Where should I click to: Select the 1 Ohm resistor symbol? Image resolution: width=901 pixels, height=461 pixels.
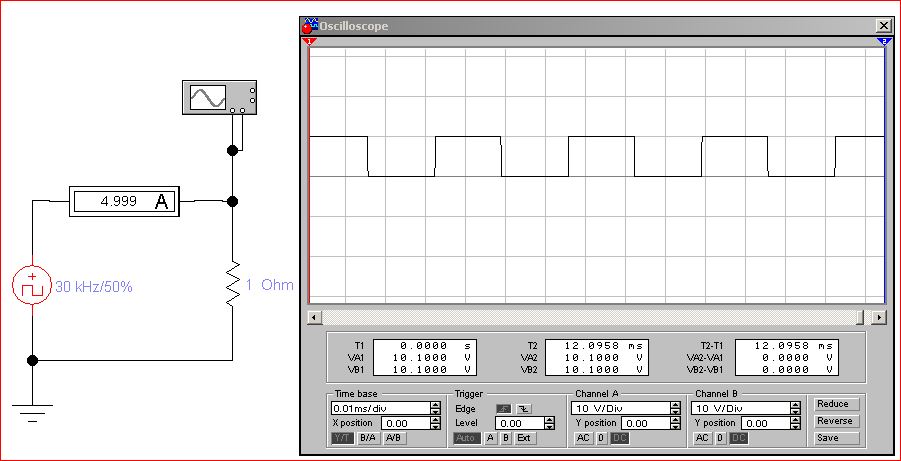[233, 285]
